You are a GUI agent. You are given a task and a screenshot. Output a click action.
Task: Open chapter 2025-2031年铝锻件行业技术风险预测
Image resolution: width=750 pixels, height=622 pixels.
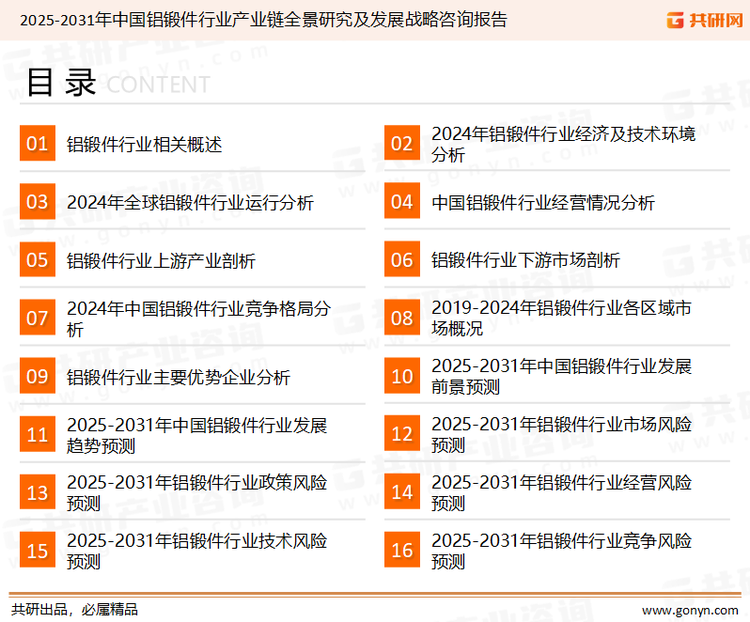(x=197, y=551)
